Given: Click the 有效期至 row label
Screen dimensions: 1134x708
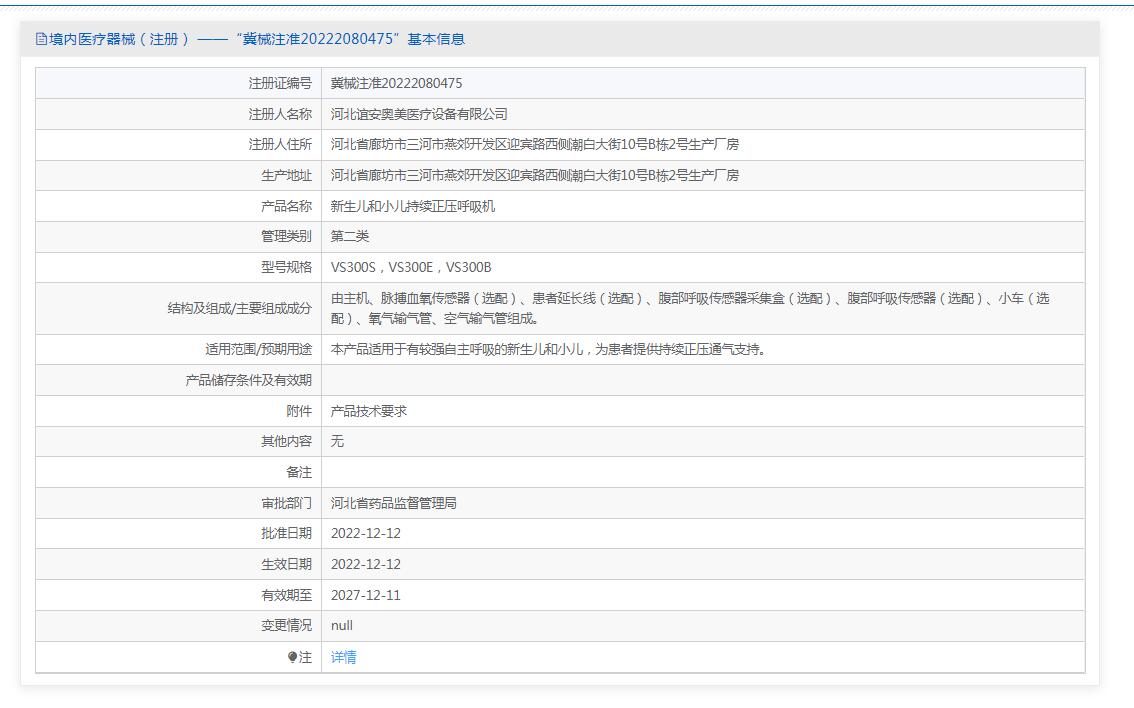Looking at the screenshot, I should (286, 595).
